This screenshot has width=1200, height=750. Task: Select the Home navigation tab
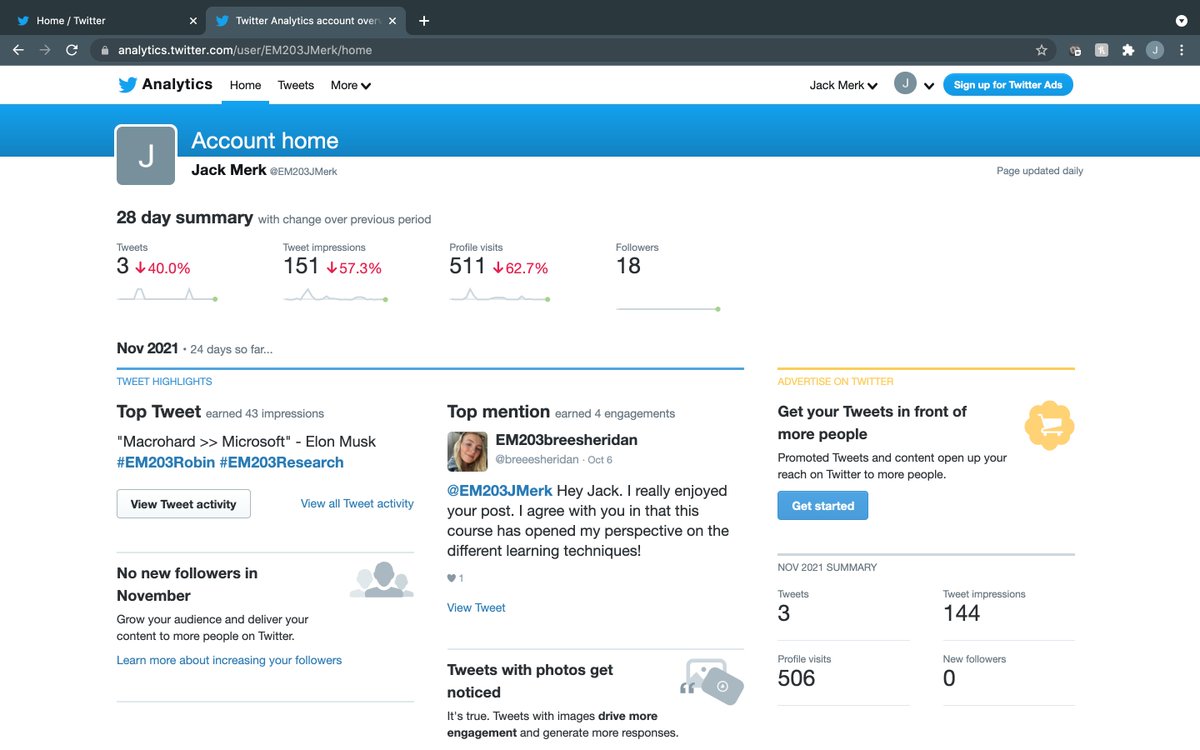245,85
